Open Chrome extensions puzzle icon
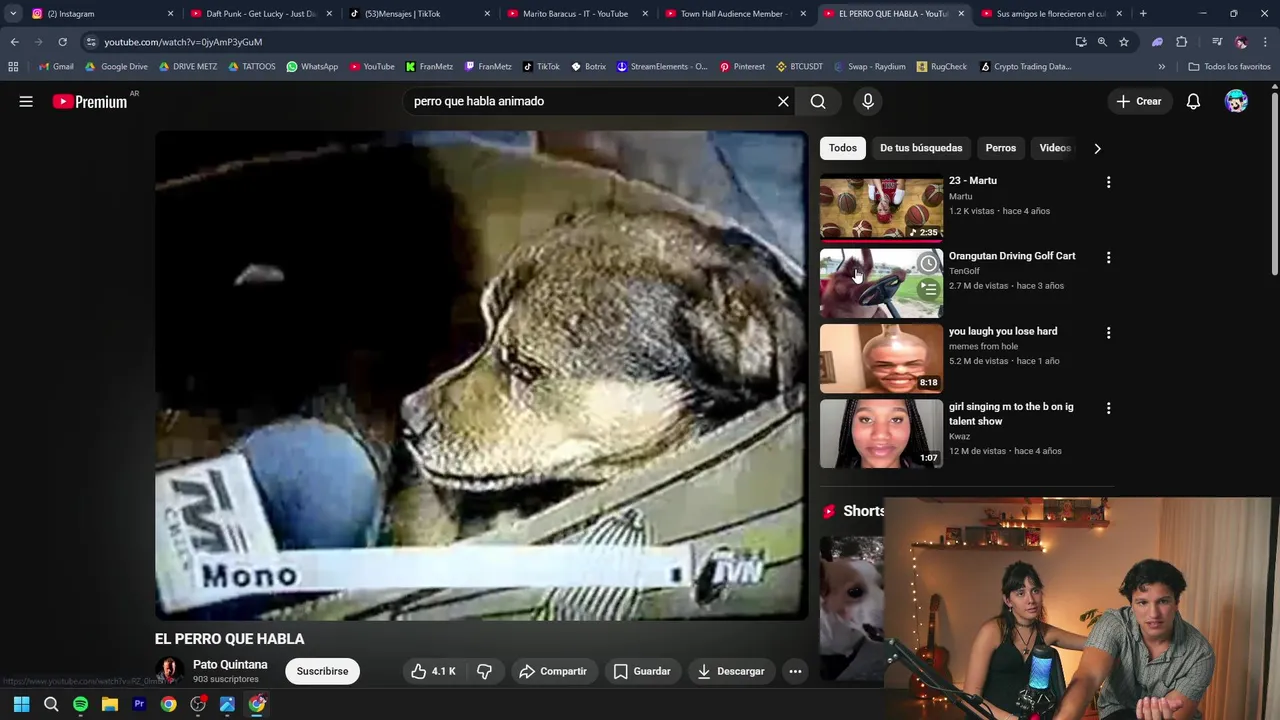This screenshot has height=720, width=1280. [1181, 42]
